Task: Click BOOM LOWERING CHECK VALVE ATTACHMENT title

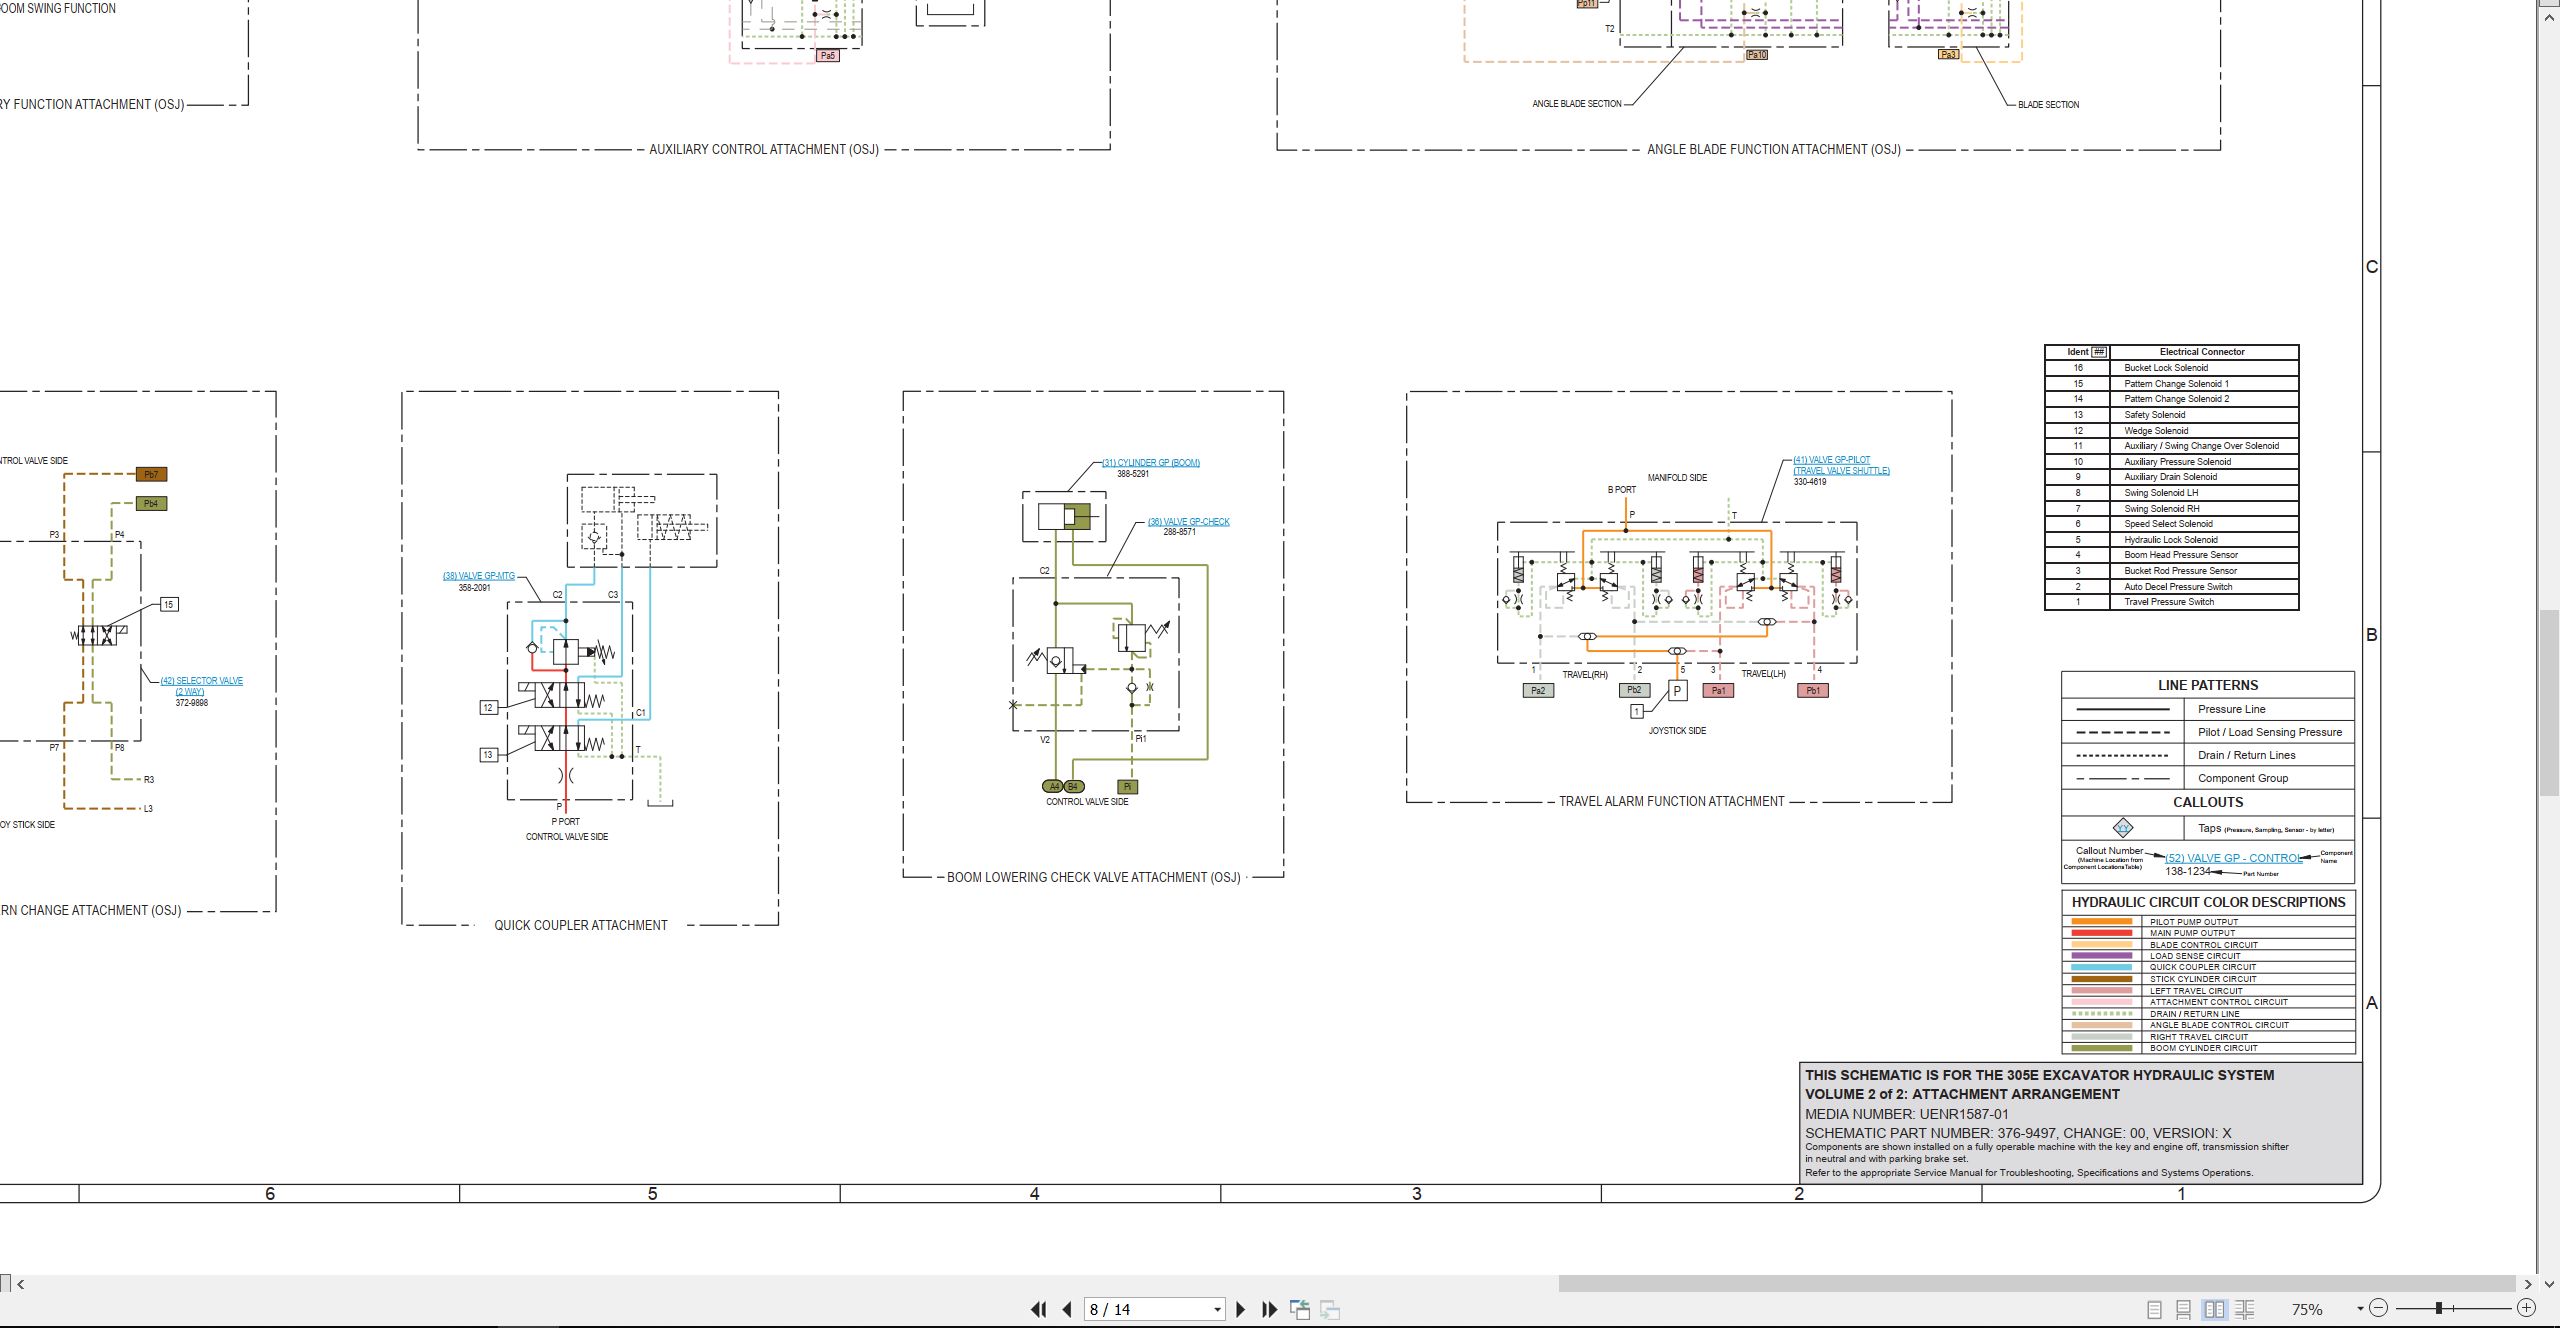Action: point(1093,878)
